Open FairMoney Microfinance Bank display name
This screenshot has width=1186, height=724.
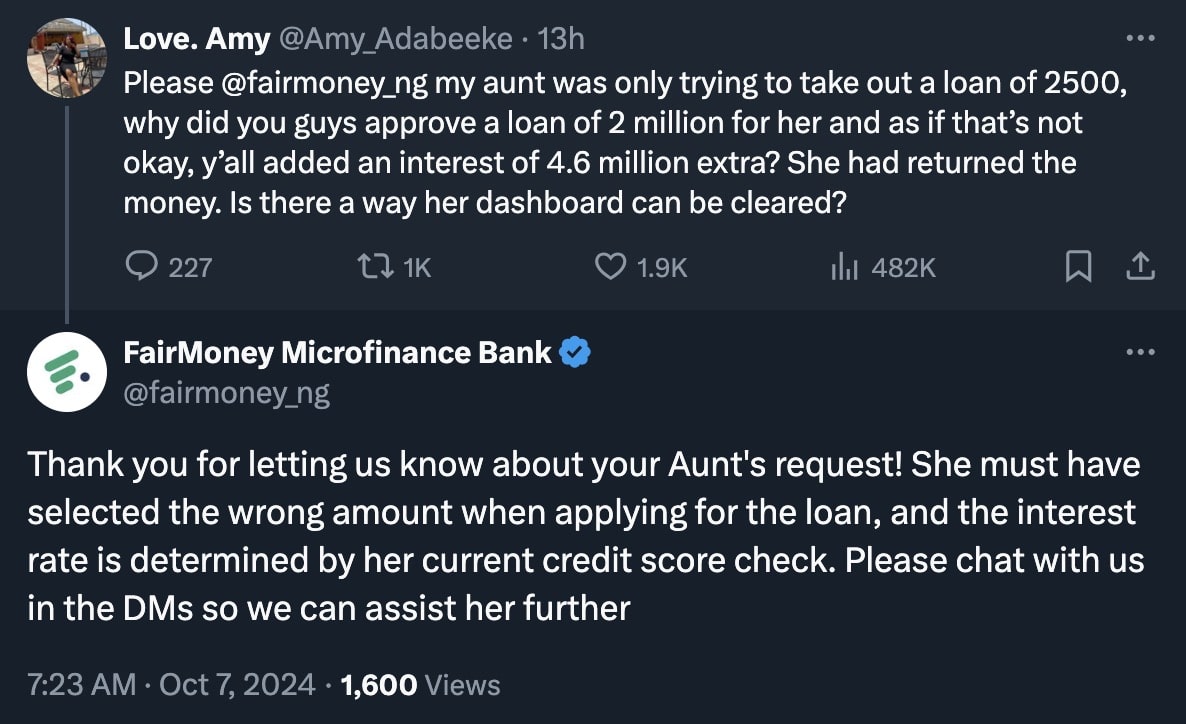(337, 352)
